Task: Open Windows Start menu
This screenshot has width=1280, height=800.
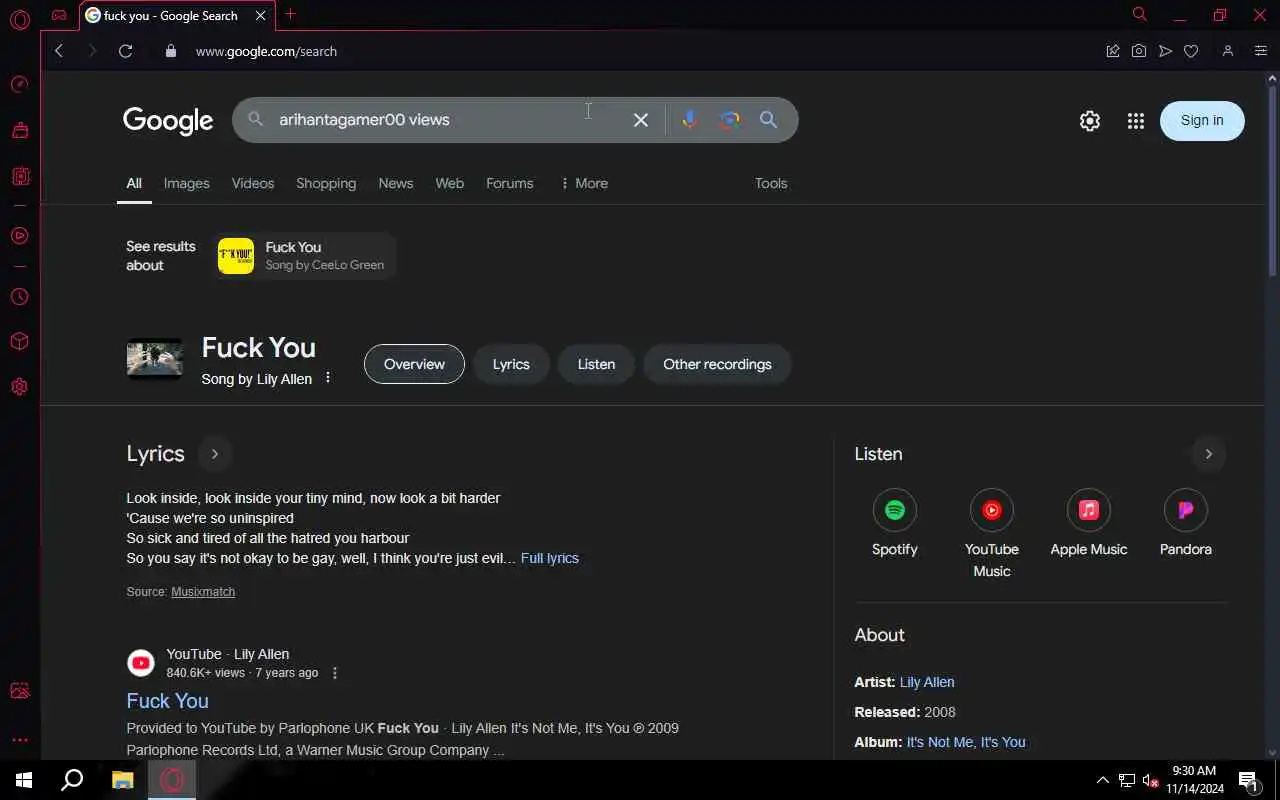Action: point(24,780)
